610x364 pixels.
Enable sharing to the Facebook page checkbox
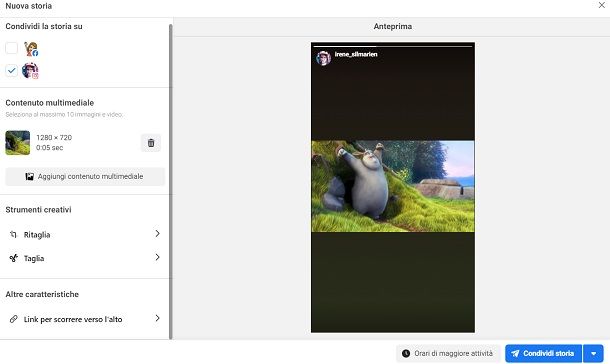[11, 48]
